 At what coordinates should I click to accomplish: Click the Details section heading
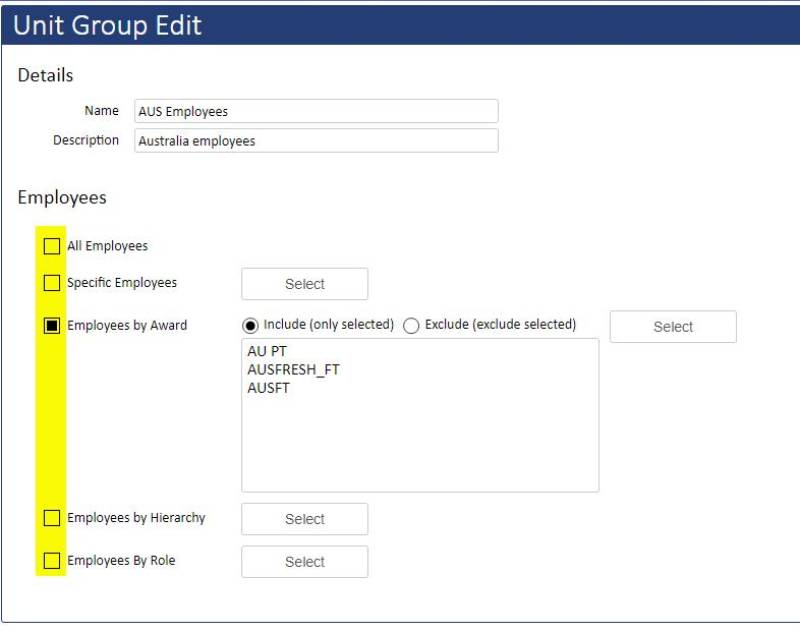coord(45,75)
